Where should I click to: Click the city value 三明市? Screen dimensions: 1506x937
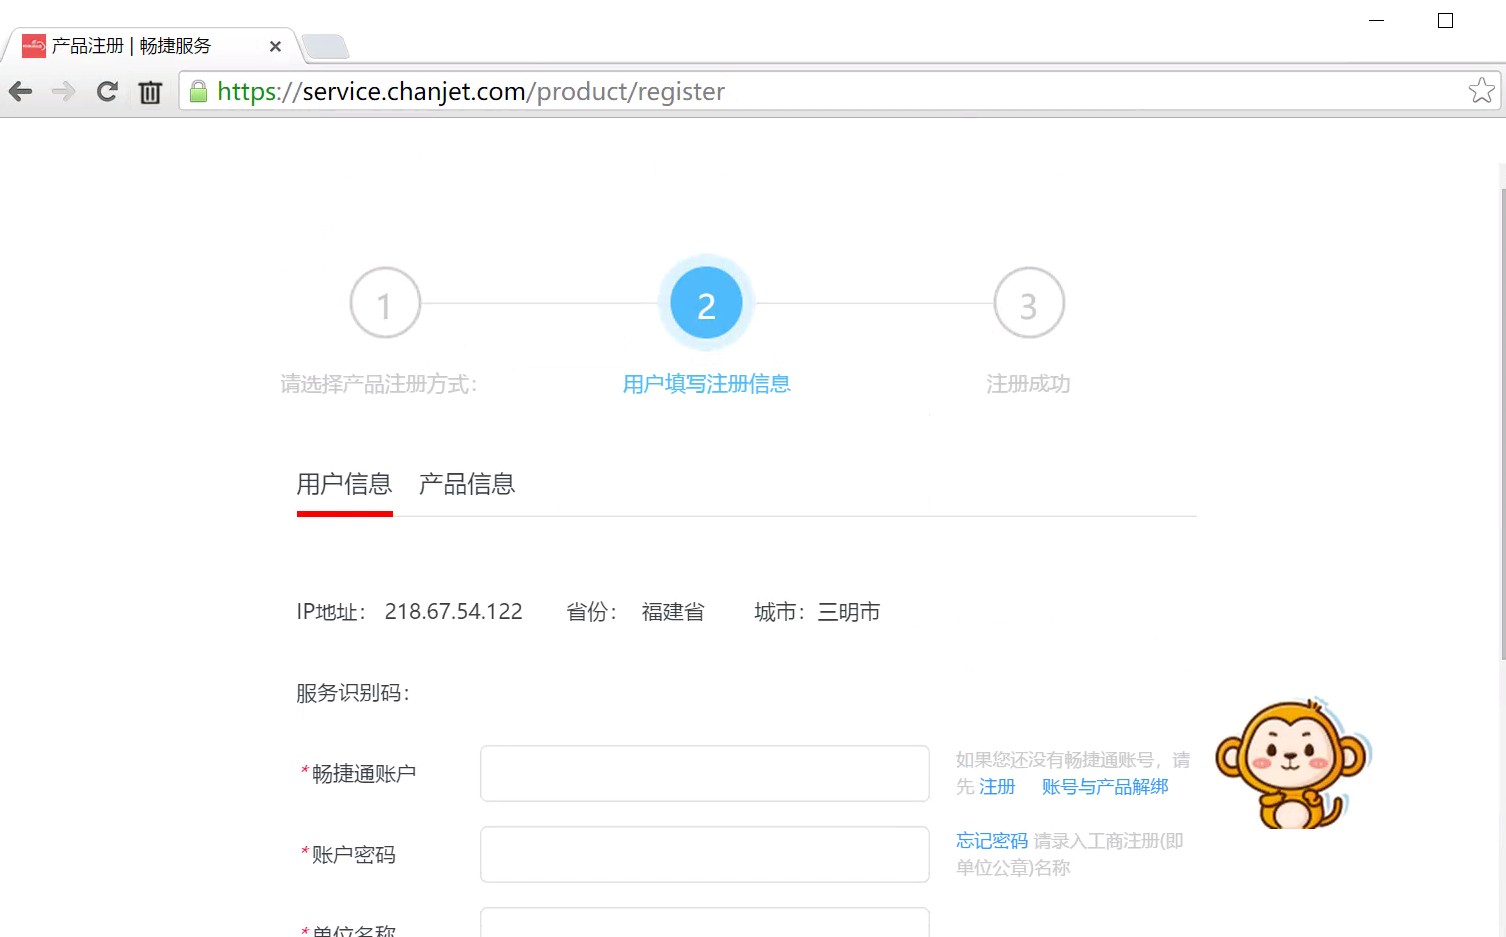(x=849, y=612)
